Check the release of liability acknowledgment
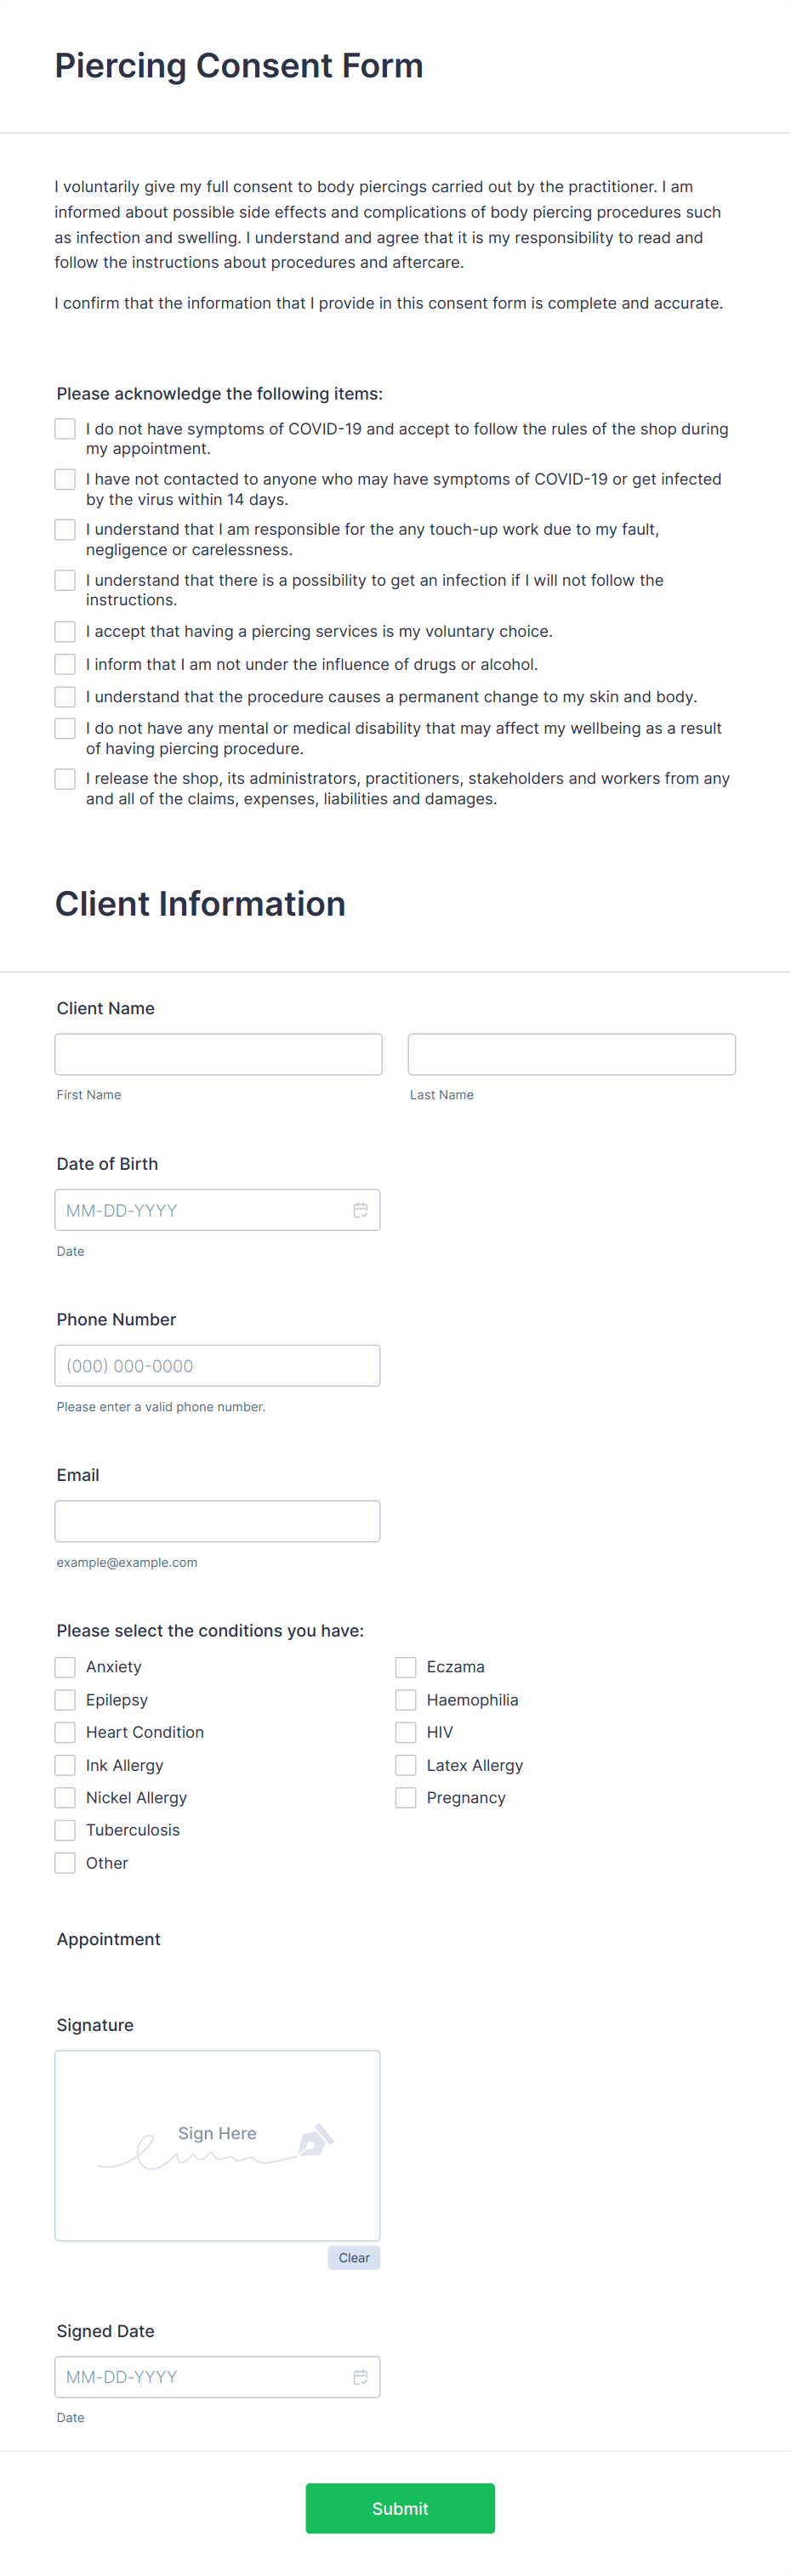 click(65, 779)
